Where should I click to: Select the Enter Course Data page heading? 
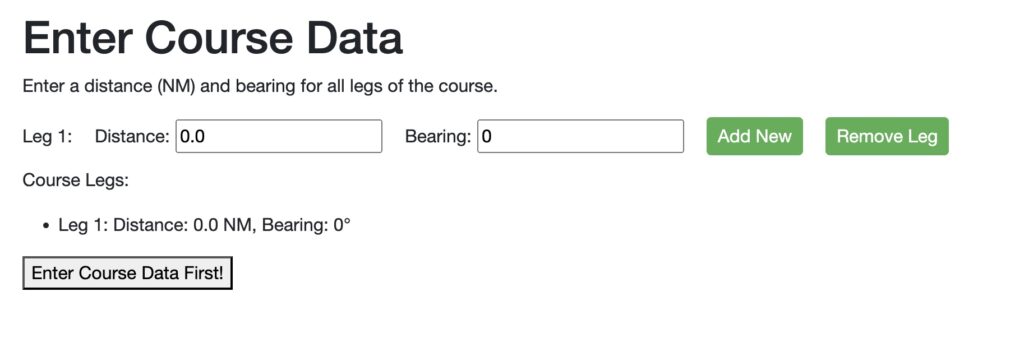click(213, 38)
